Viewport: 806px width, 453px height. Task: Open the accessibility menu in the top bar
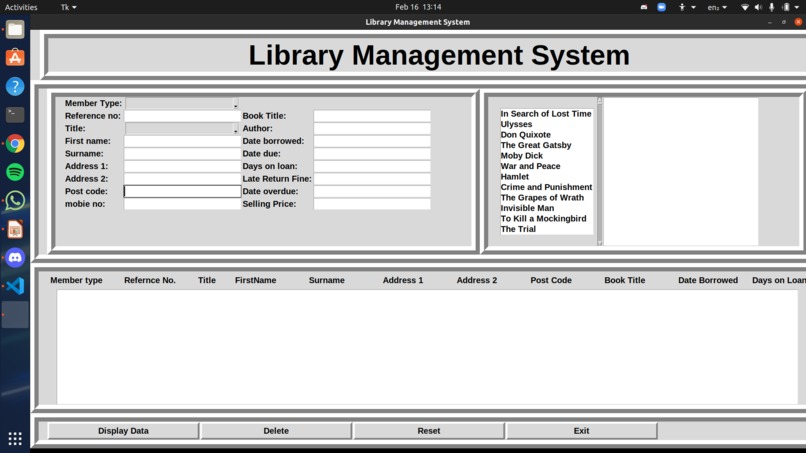[686, 7]
